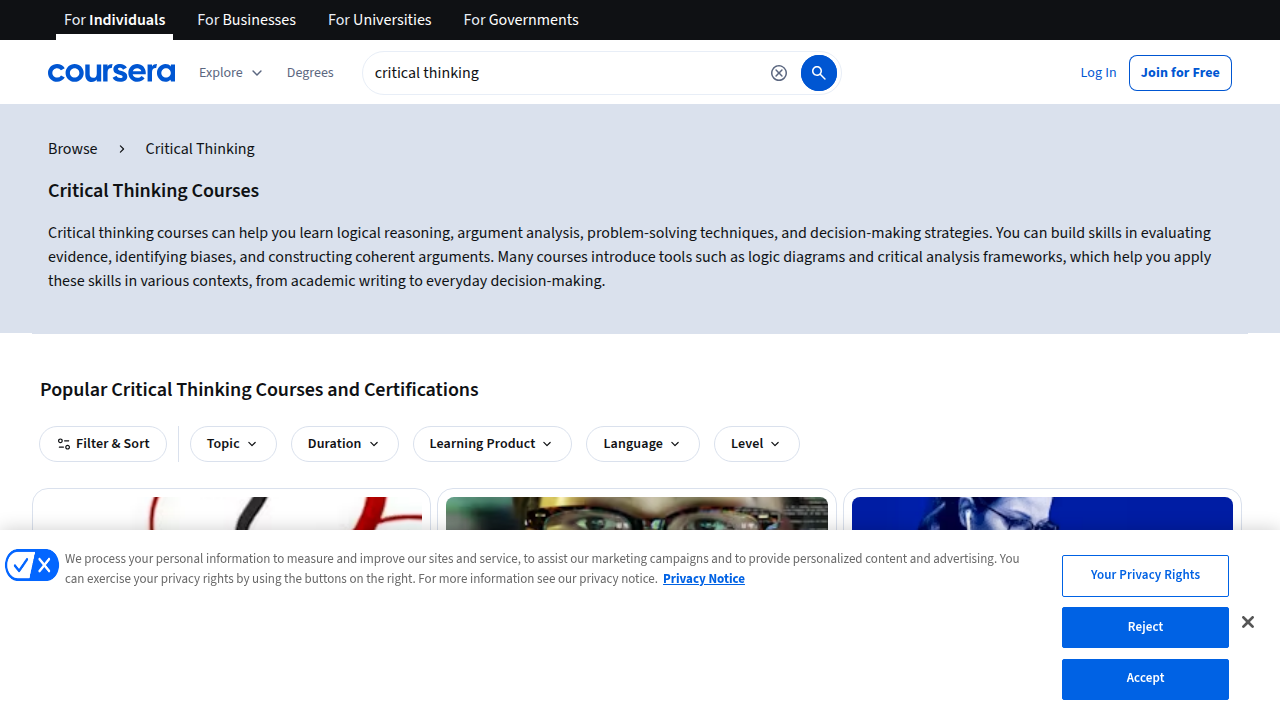Expand the Level filter dropdown
Image resolution: width=1280 pixels, height=720 pixels.
click(757, 444)
